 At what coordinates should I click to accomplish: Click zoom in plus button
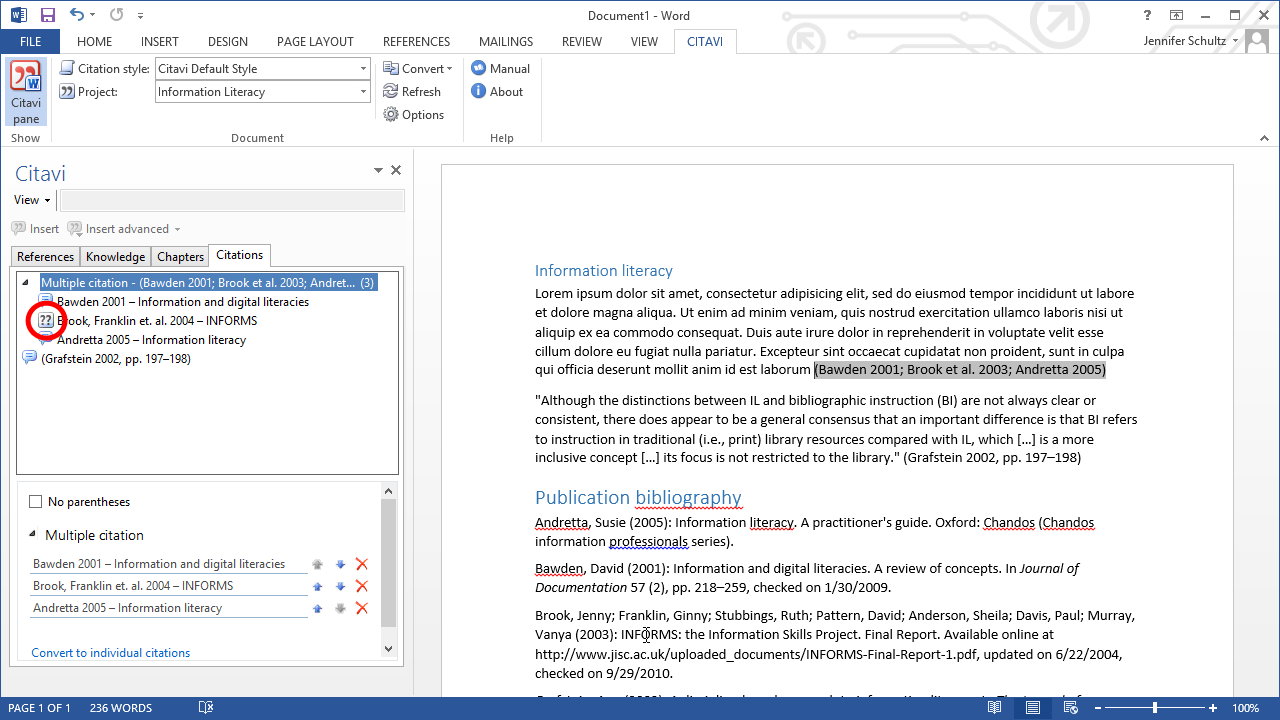[1213, 708]
